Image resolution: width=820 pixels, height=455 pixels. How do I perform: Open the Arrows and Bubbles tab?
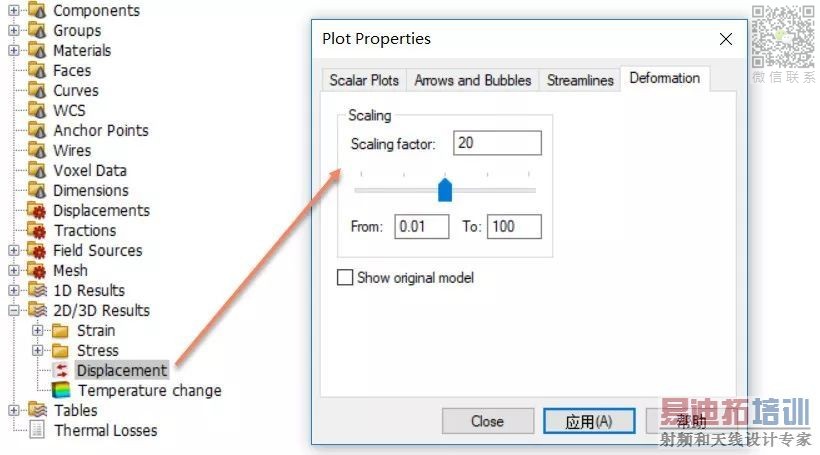click(x=472, y=80)
